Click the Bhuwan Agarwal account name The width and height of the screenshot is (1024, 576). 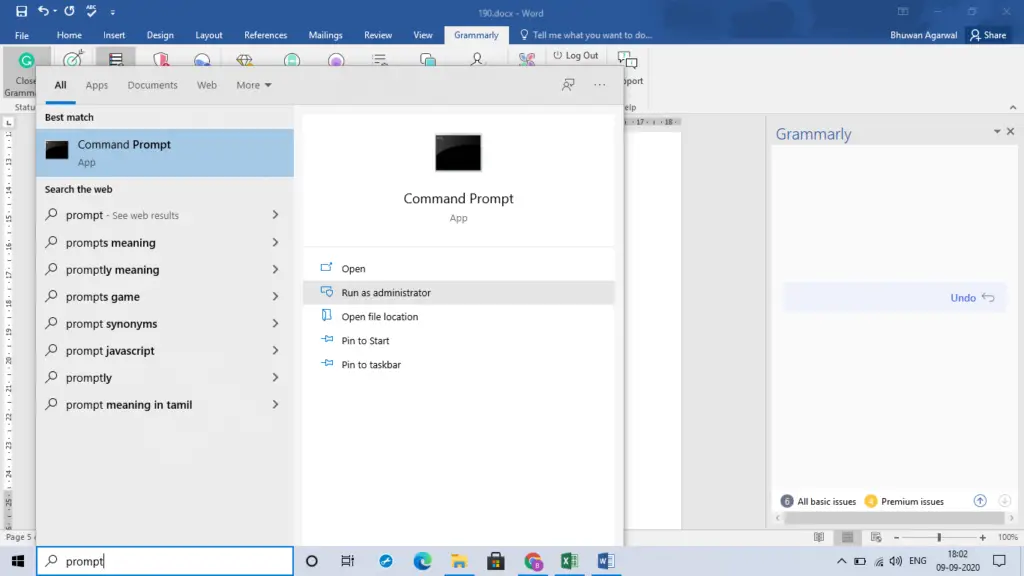tap(923, 35)
